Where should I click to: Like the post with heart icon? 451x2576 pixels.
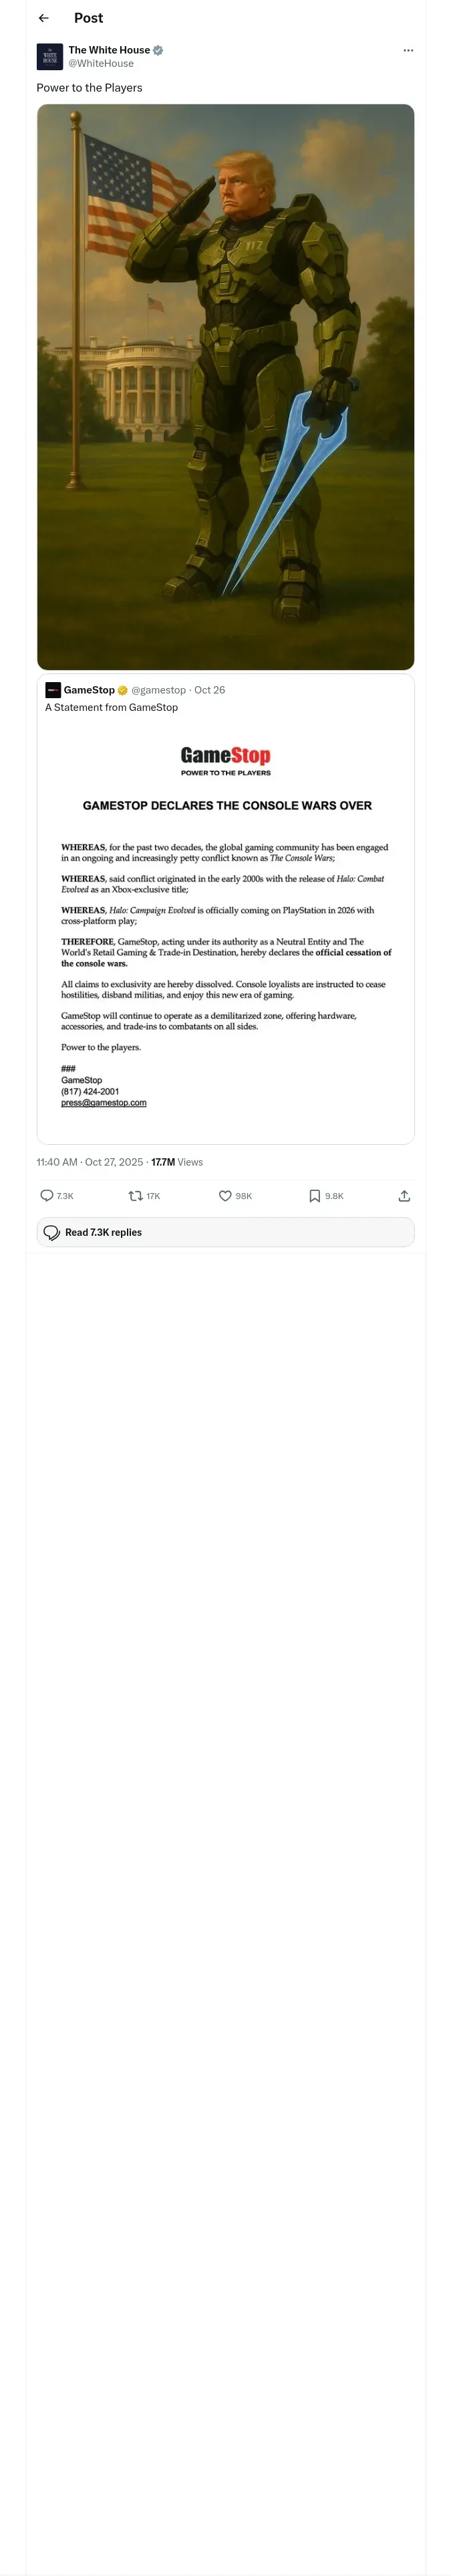[x=235, y=1196]
